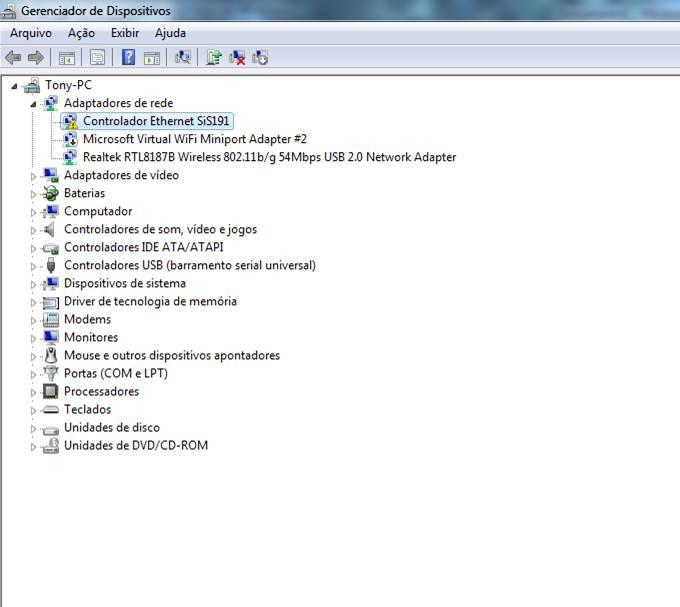The image size is (680, 607).
Task: Open the Exibir menu
Action: (x=125, y=33)
